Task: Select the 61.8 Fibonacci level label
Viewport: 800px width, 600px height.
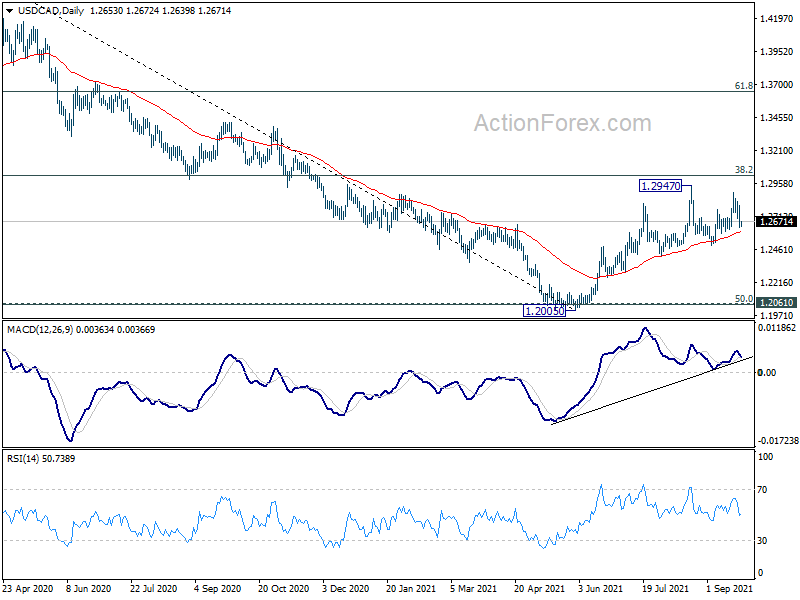Action: tap(743, 86)
